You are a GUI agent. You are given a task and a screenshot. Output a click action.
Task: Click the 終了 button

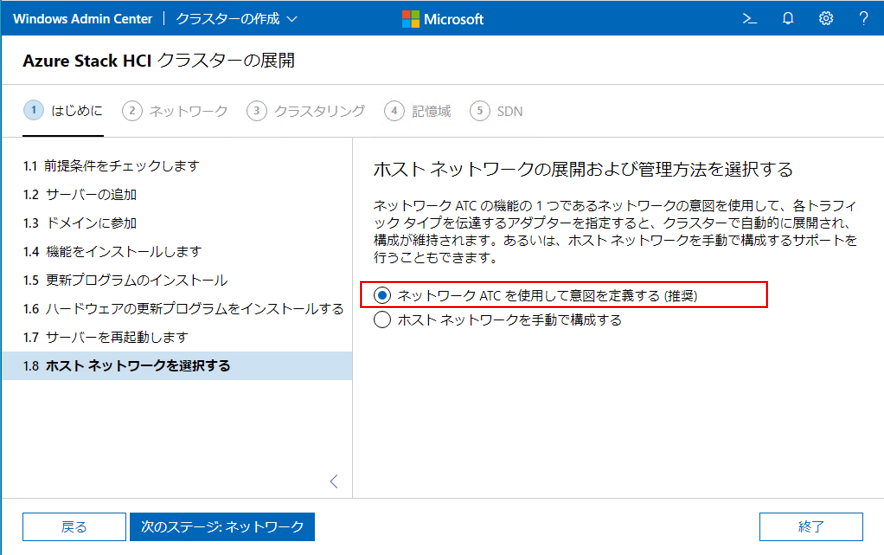click(811, 527)
